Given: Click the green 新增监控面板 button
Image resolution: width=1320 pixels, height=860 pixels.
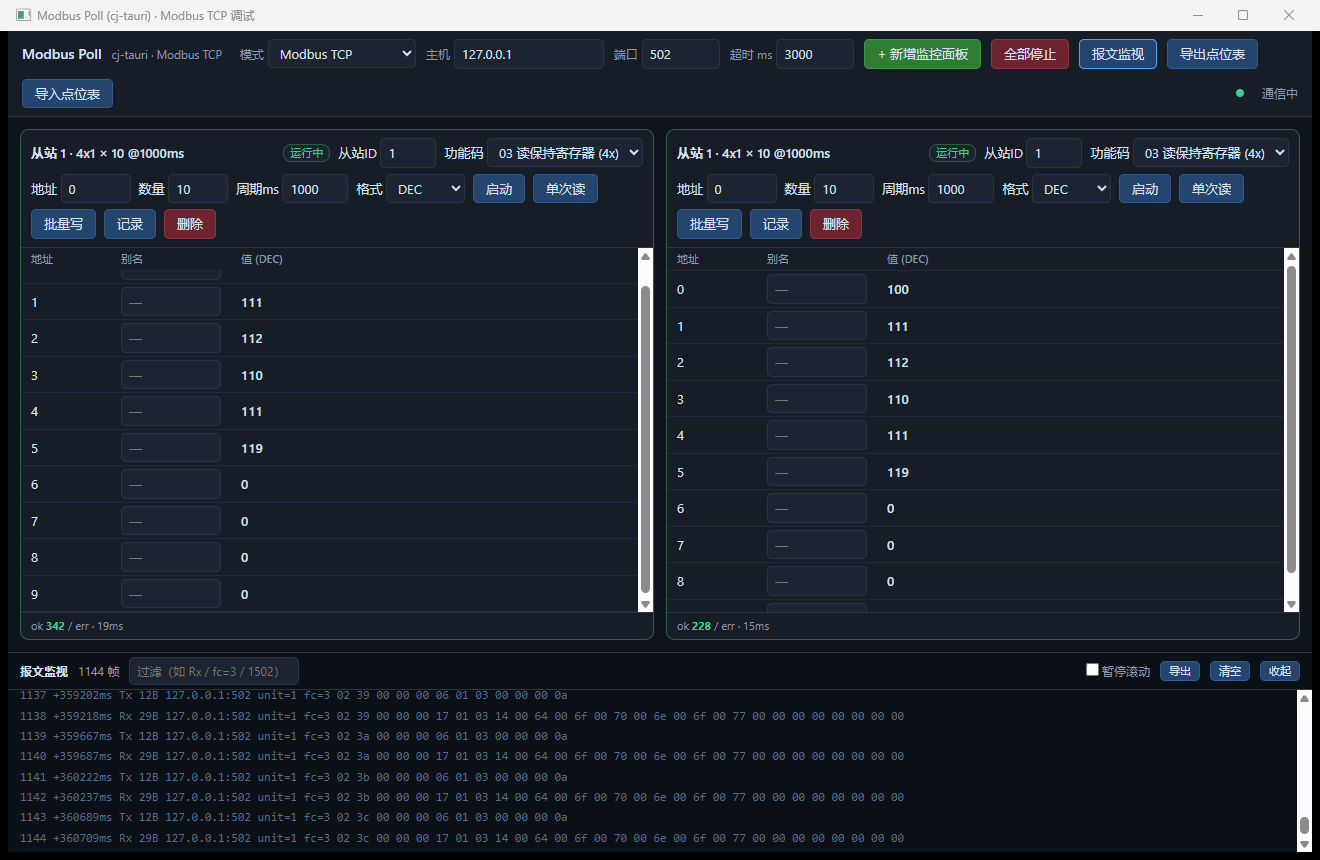Looking at the screenshot, I should [x=922, y=54].
